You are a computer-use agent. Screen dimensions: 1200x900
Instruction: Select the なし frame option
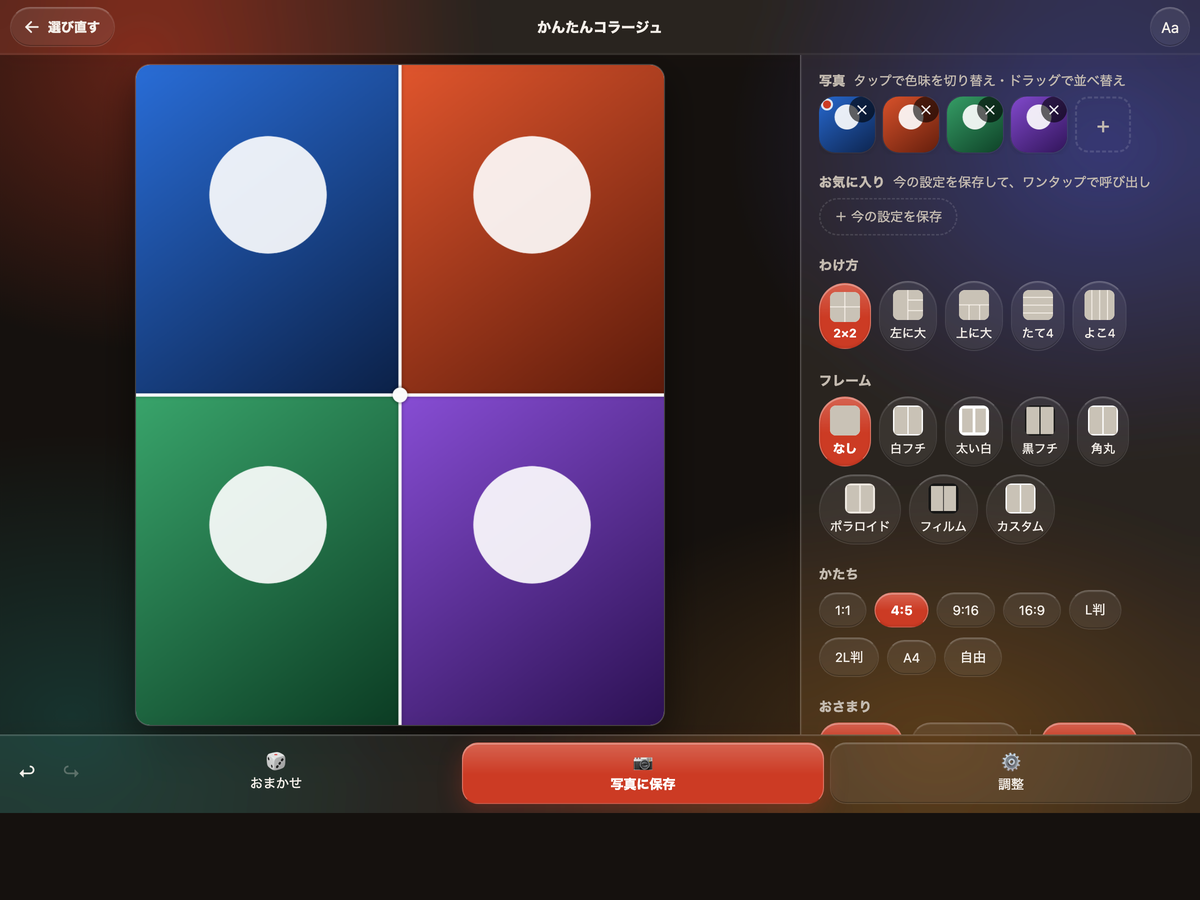(x=845, y=431)
